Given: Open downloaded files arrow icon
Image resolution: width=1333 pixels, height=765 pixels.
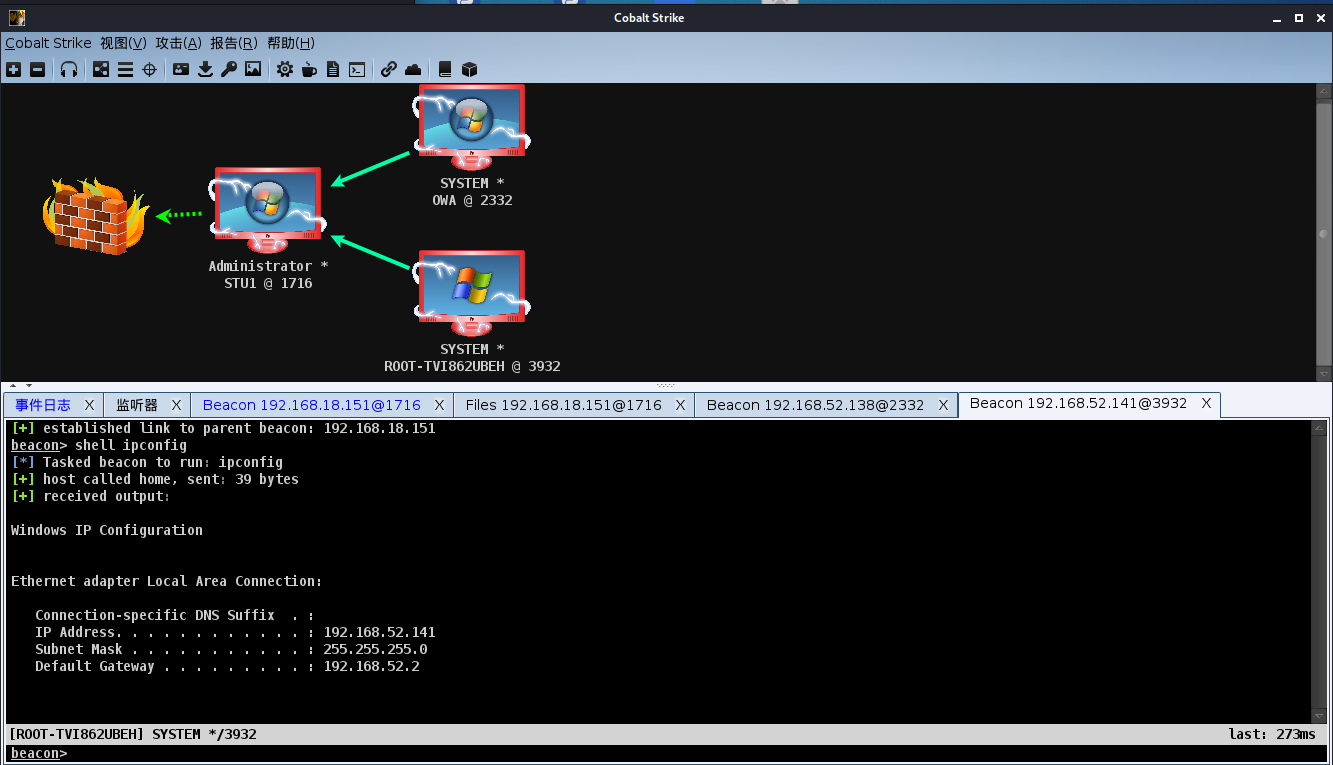Looking at the screenshot, I should 205,69.
